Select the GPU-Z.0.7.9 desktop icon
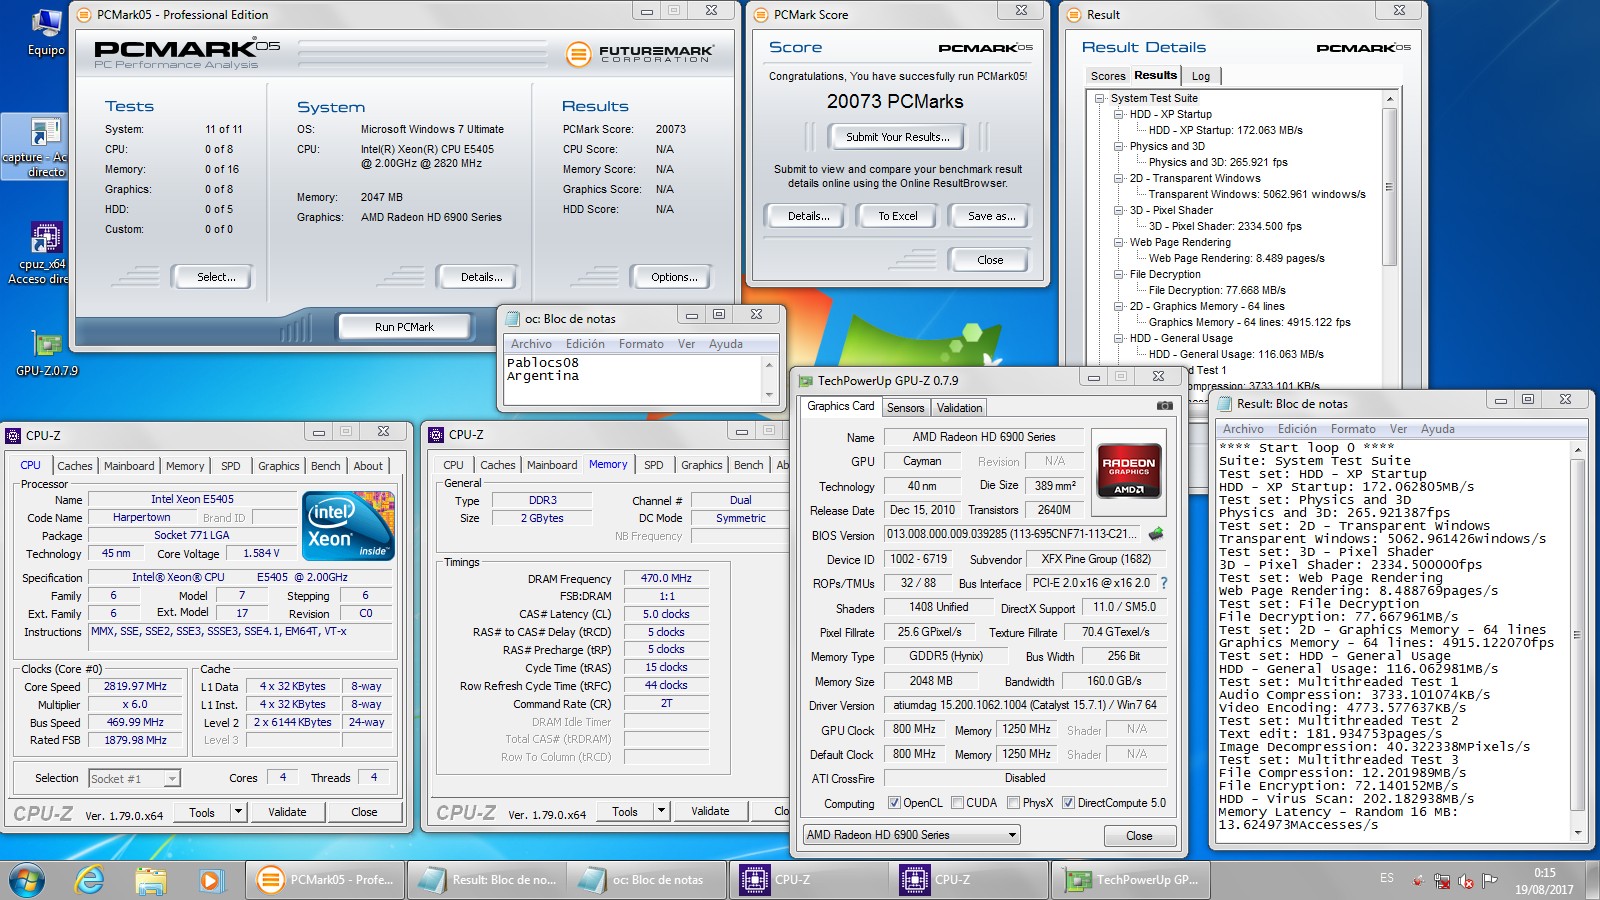 click(x=46, y=353)
